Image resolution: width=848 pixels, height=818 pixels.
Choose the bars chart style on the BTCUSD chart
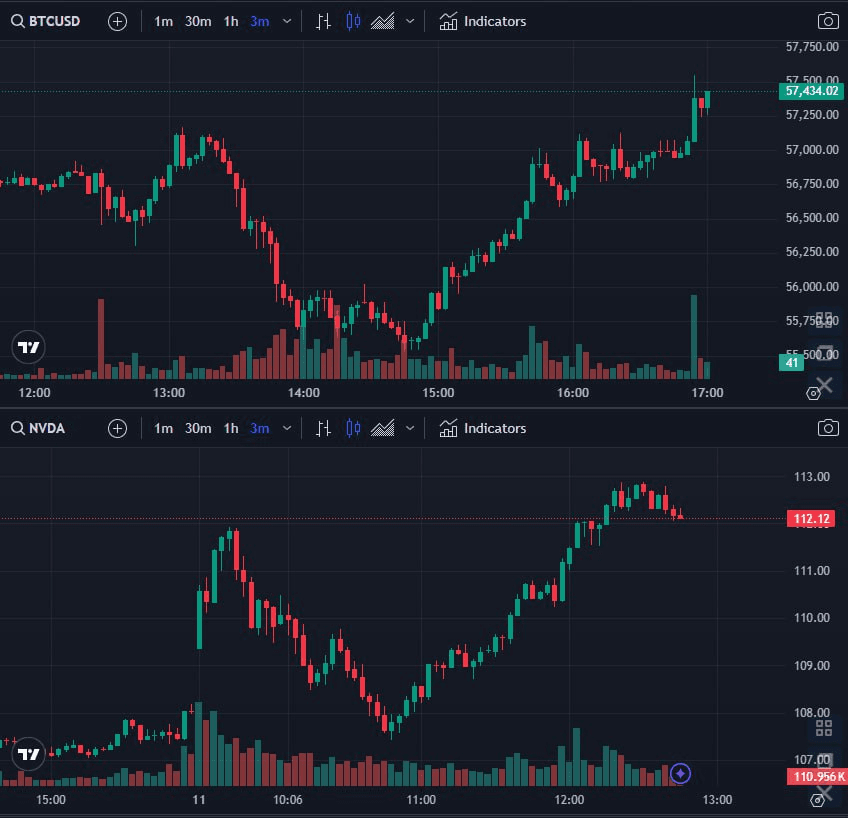click(x=323, y=22)
